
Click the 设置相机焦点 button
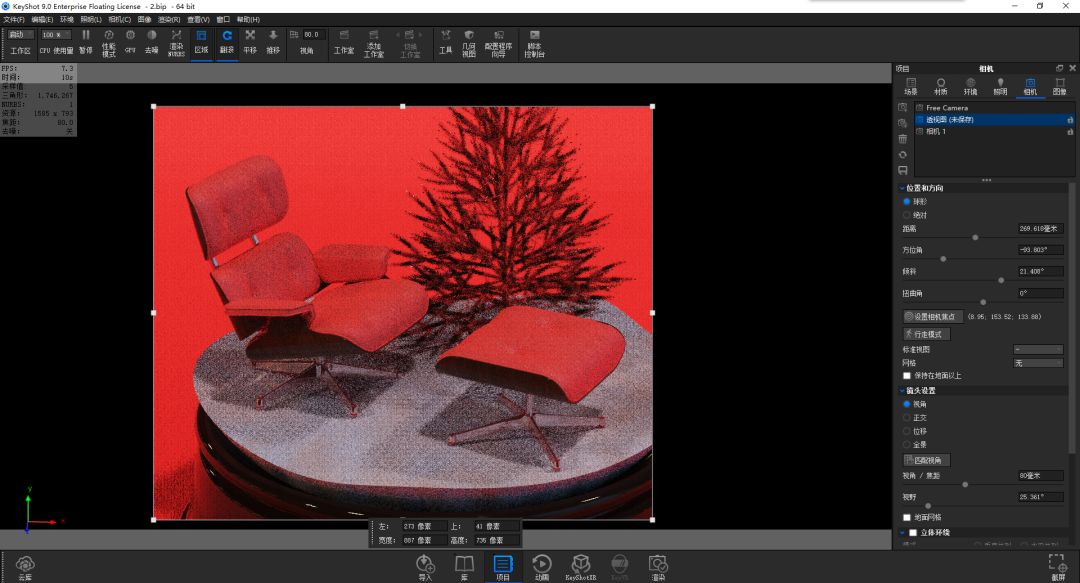click(932, 316)
